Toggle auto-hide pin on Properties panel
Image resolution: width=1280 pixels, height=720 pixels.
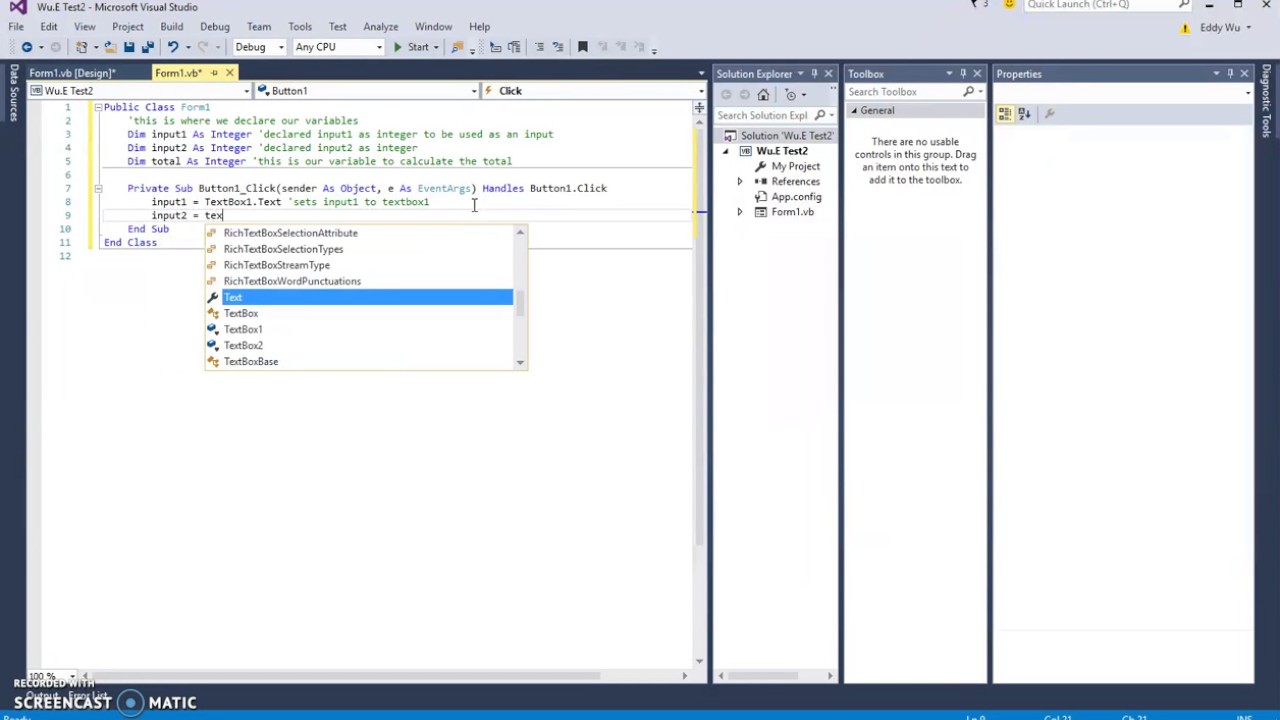coord(1230,74)
